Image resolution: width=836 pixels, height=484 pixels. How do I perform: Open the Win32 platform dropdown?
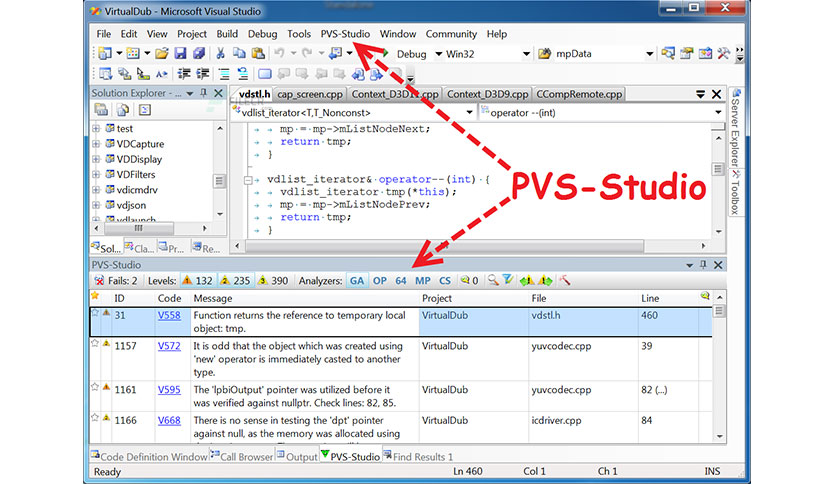pyautogui.click(x=526, y=54)
